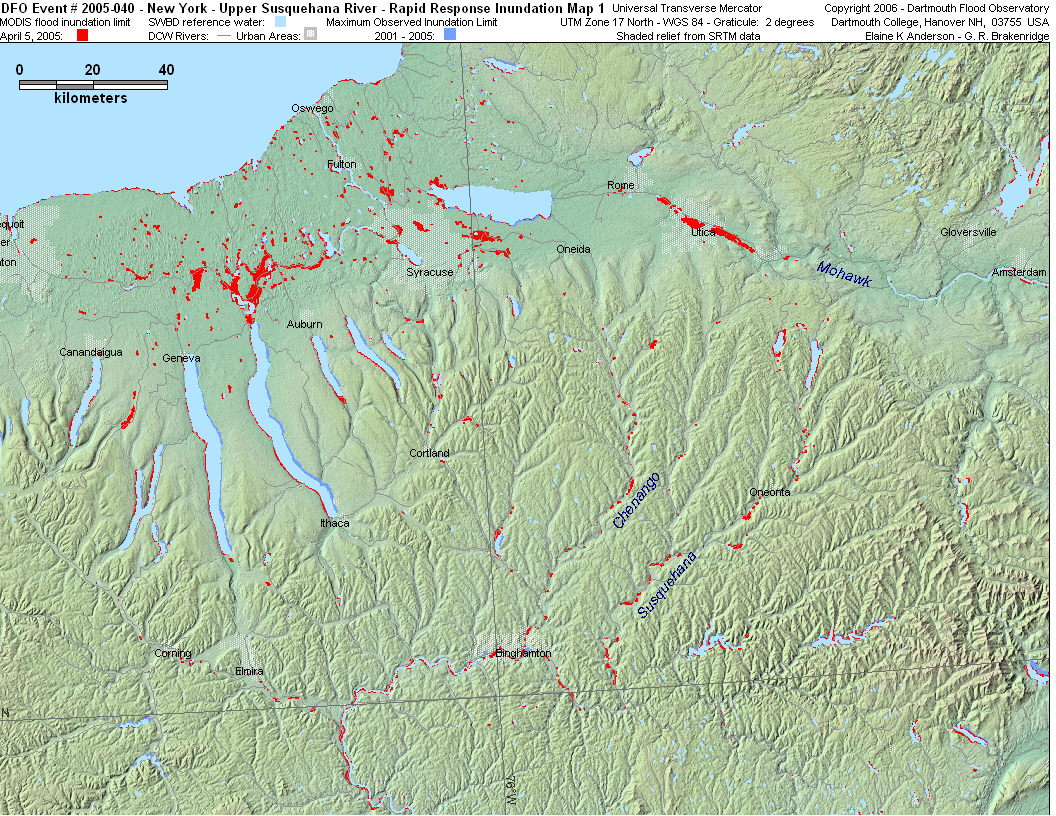This screenshot has width=1056, height=816.
Task: Select the Utica city label
Action: point(703,232)
